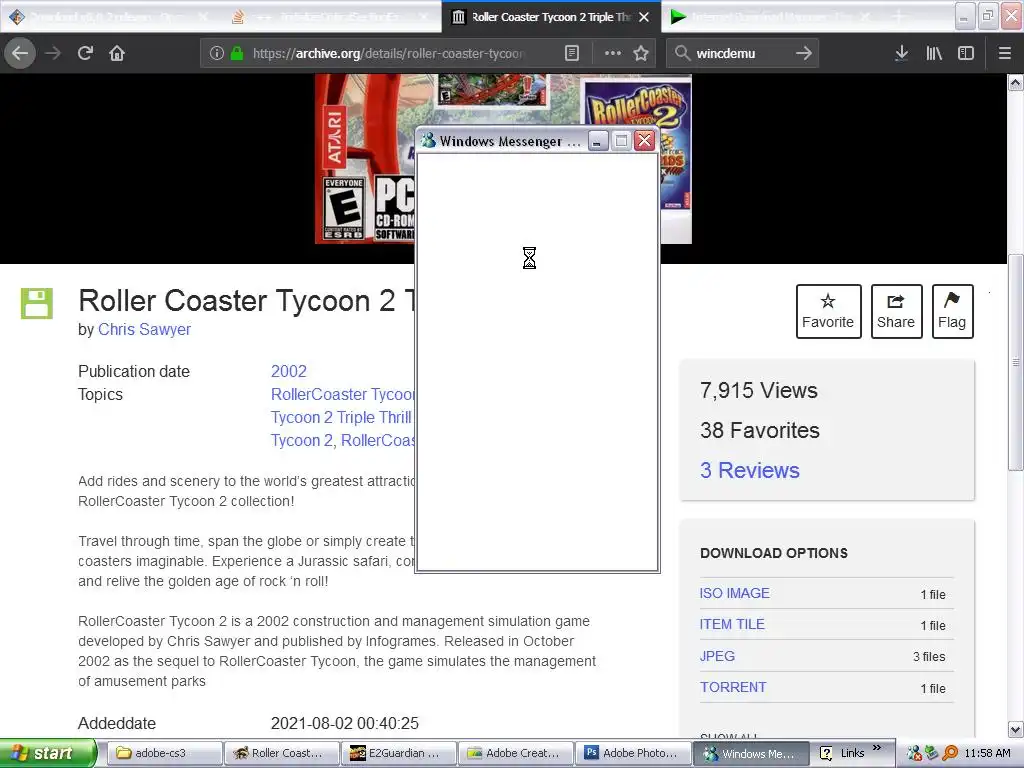Screen dimensions: 1024x768
Task: Click the search magnifier icon beside wincdemu
Action: (x=682, y=54)
